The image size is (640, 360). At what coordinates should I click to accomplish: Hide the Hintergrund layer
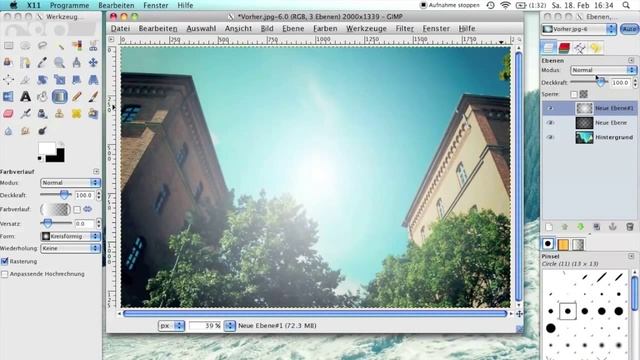pyautogui.click(x=550, y=137)
